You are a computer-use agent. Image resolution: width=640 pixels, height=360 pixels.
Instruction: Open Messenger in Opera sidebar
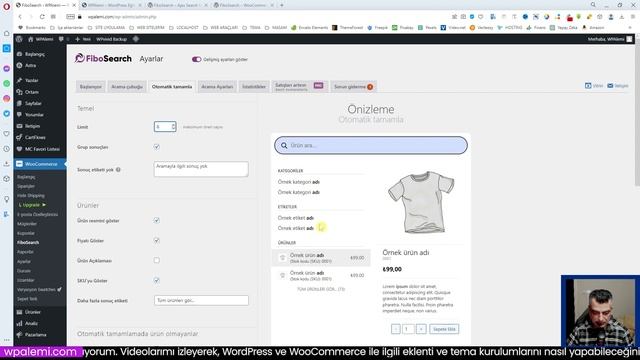coord(7,69)
